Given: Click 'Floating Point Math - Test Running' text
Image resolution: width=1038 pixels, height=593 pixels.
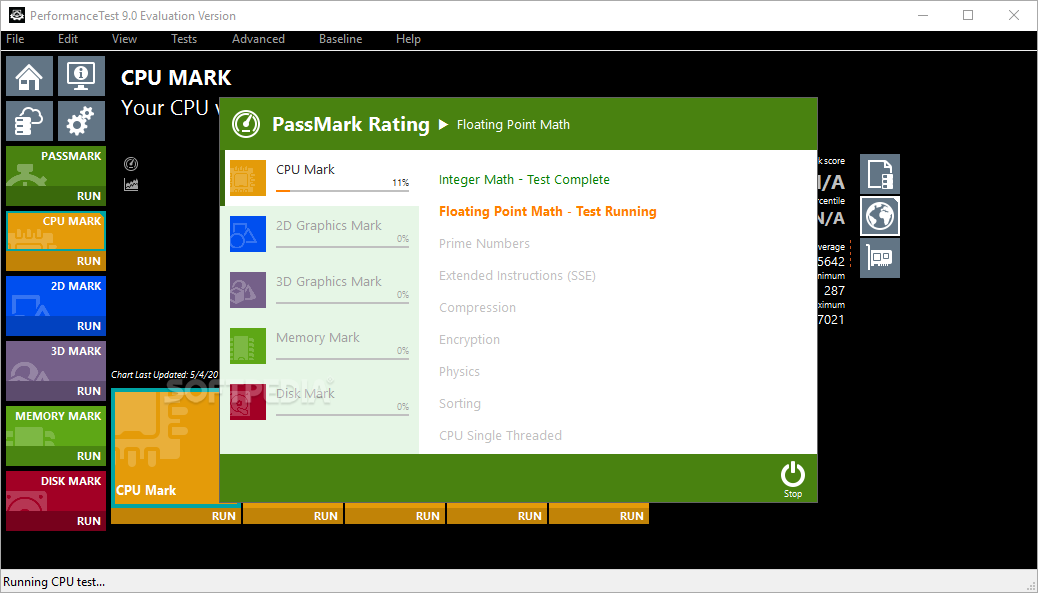Looking at the screenshot, I should click(547, 211).
